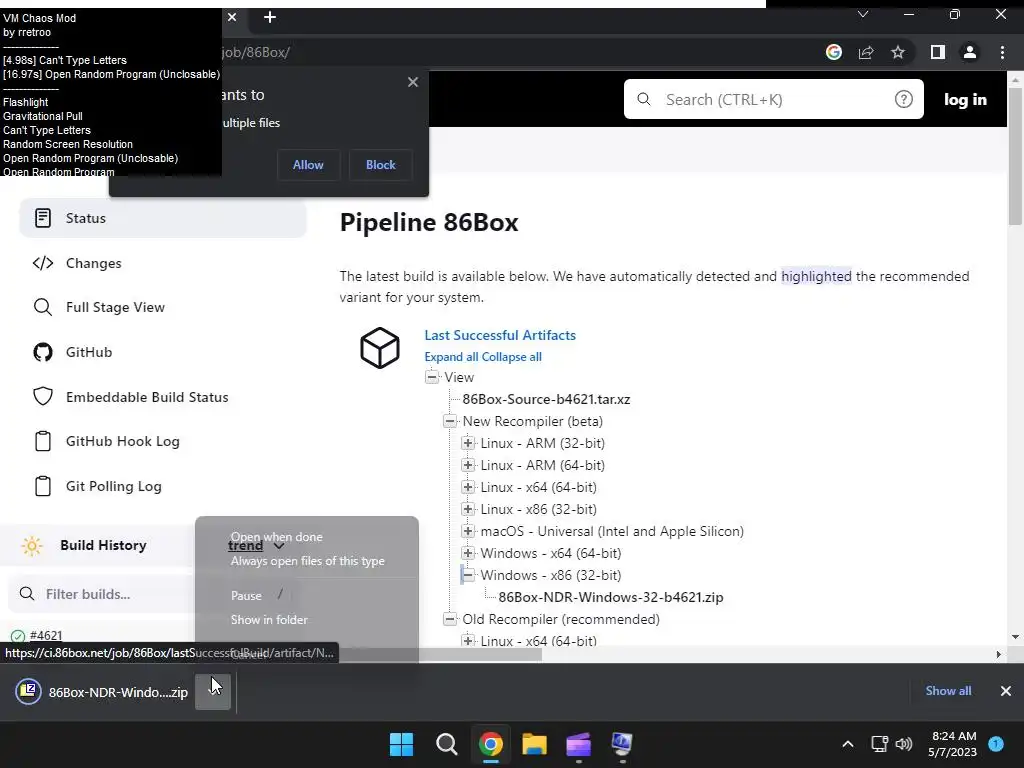The width and height of the screenshot is (1024, 768).
Task: Click the Changes code brackets icon
Action: coord(43,263)
